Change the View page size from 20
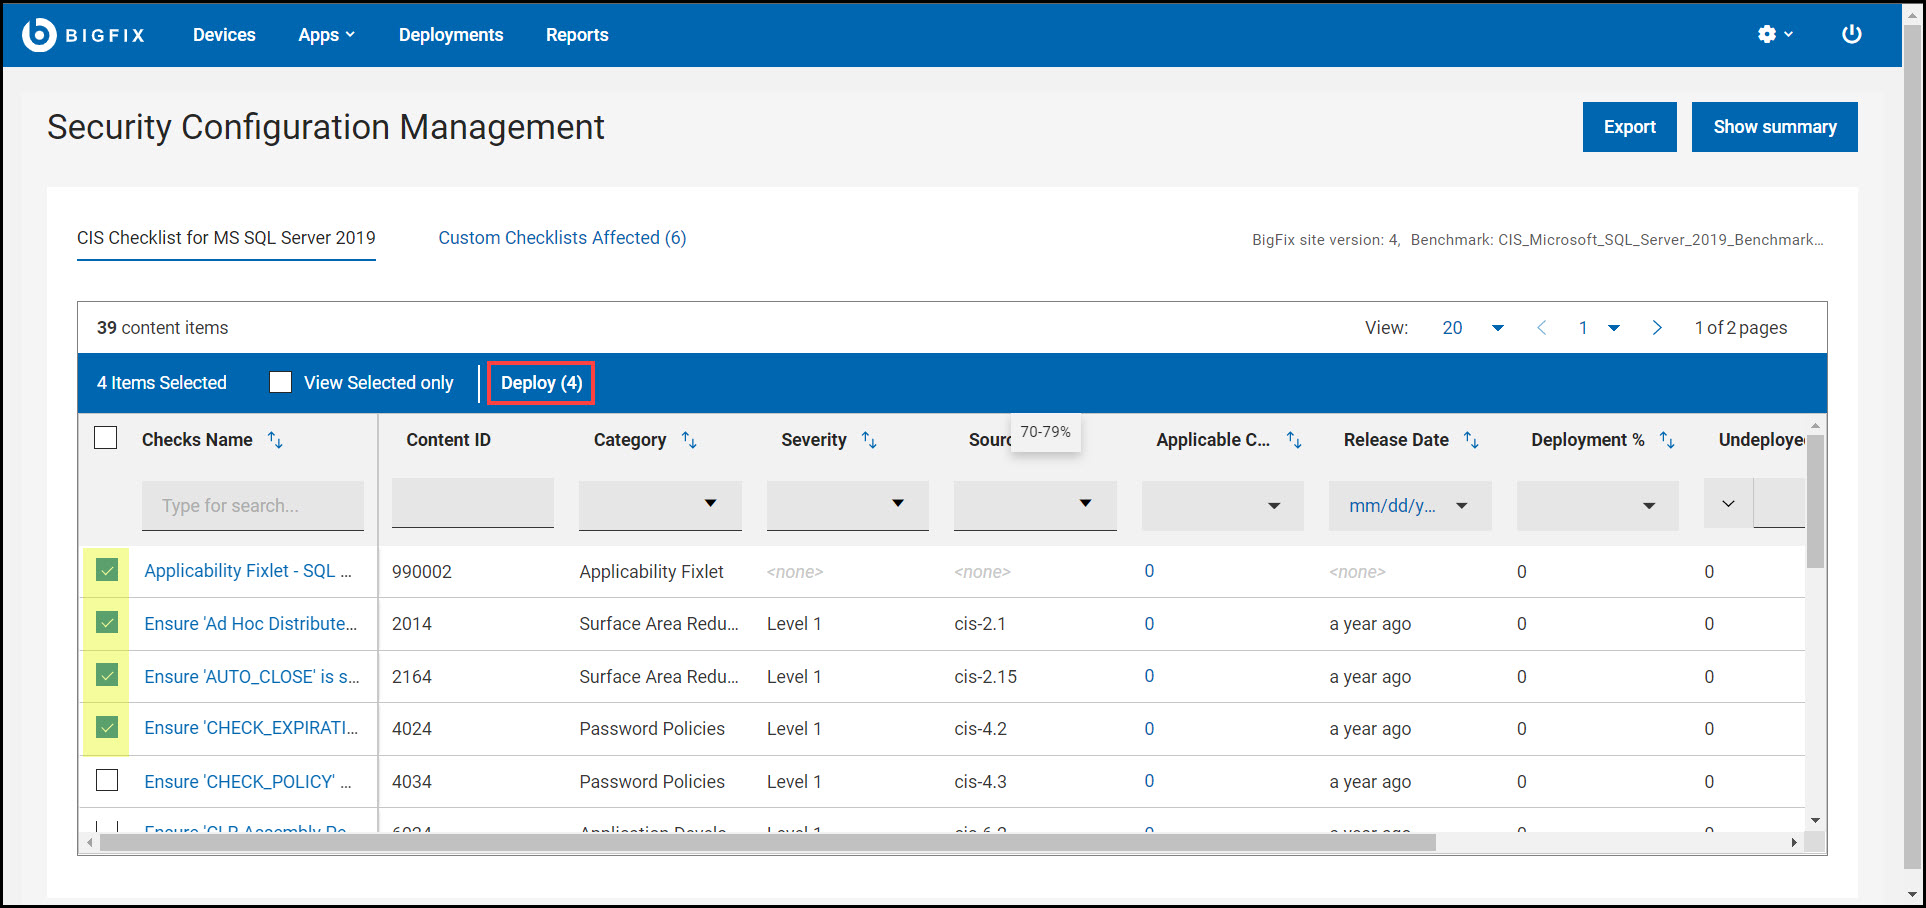Screen dimensions: 1926x908 pyautogui.click(x=1471, y=327)
